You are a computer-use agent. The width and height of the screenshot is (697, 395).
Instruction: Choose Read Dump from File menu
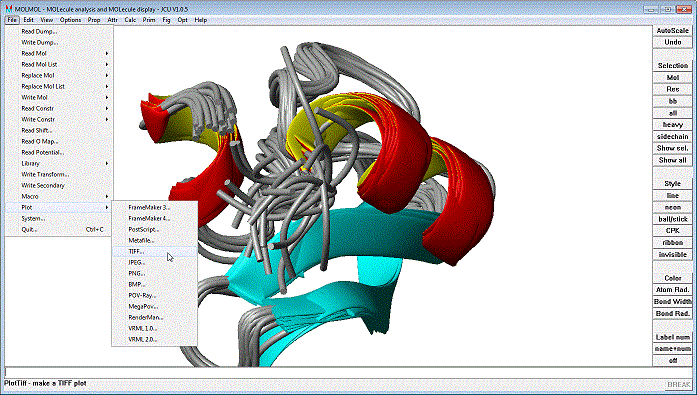(59, 32)
